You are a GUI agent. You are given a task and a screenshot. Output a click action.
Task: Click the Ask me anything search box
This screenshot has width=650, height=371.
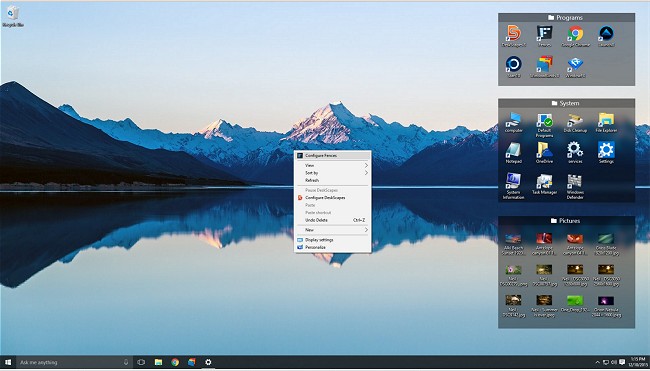click(x=74, y=362)
